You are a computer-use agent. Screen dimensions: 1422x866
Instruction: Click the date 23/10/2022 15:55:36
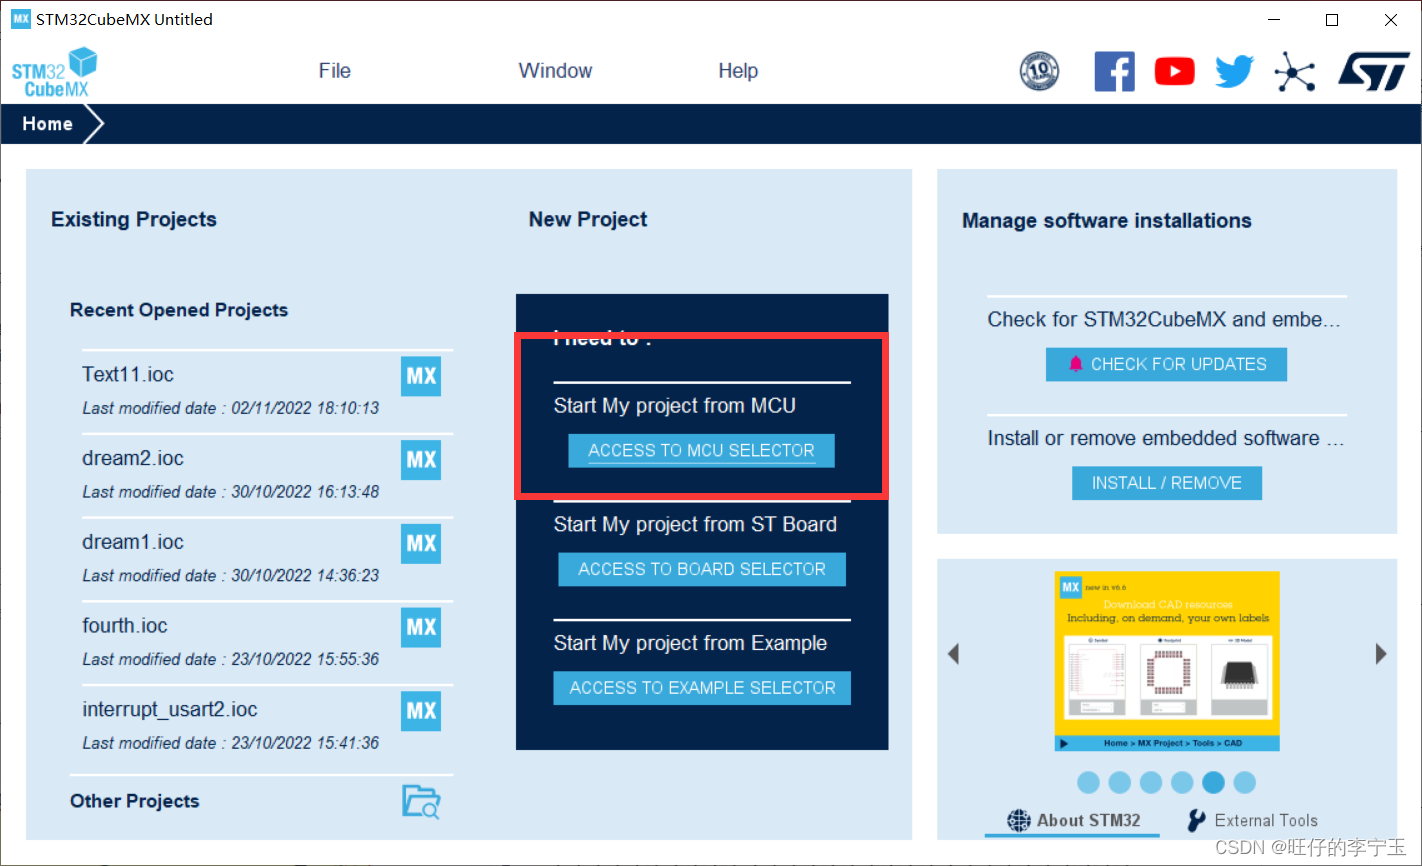pyautogui.click(x=305, y=660)
